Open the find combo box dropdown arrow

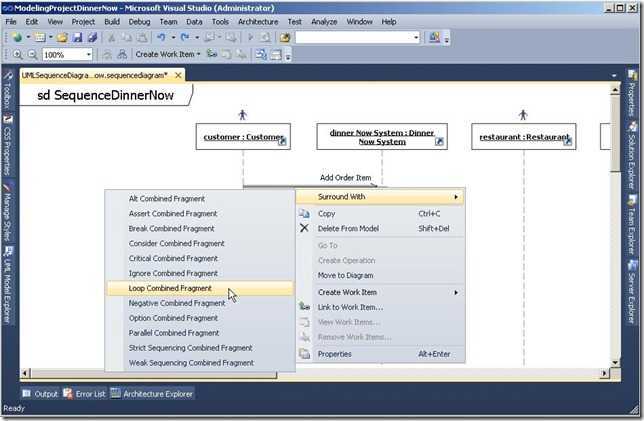416,38
